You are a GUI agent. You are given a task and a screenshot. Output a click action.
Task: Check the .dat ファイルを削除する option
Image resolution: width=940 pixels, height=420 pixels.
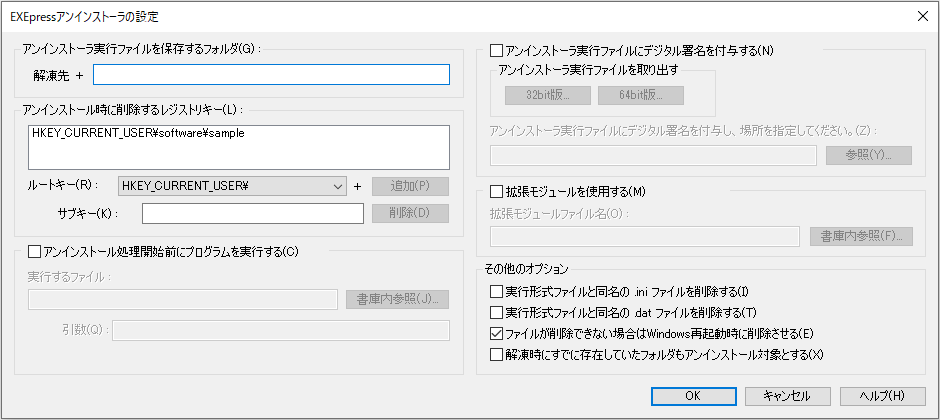(496, 312)
